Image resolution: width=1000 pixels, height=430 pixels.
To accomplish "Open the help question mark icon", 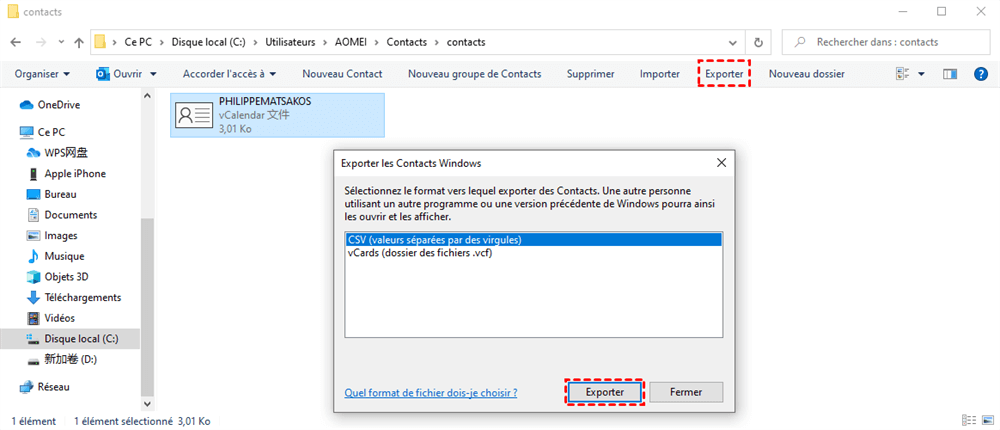I will pyautogui.click(x=981, y=74).
